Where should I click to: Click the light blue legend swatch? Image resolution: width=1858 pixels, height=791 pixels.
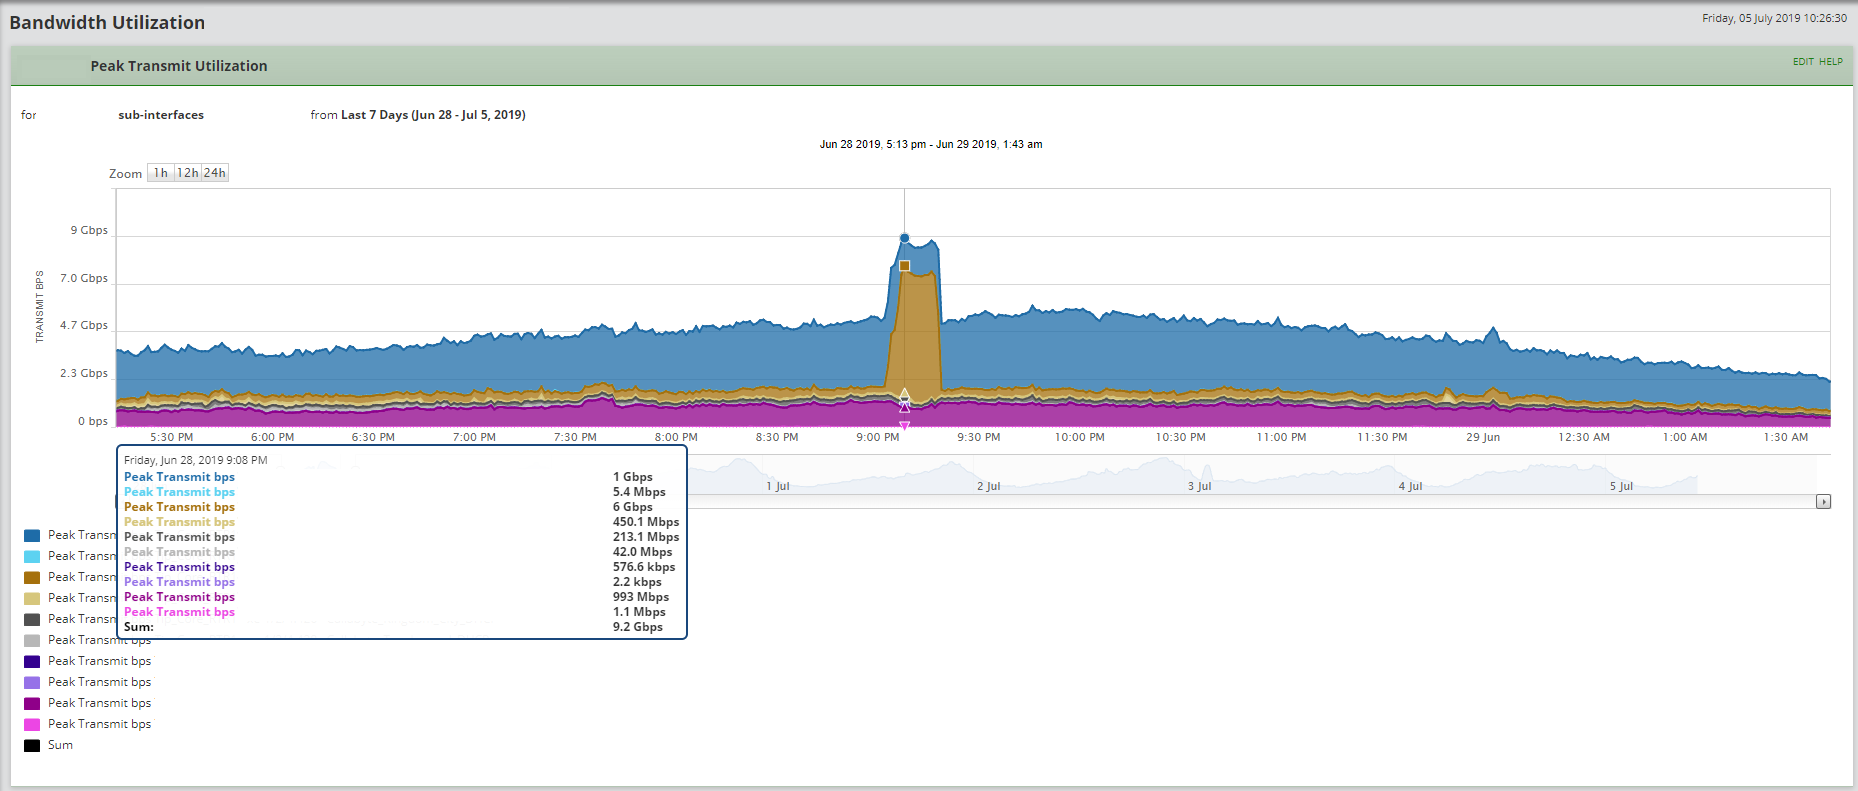click(32, 557)
